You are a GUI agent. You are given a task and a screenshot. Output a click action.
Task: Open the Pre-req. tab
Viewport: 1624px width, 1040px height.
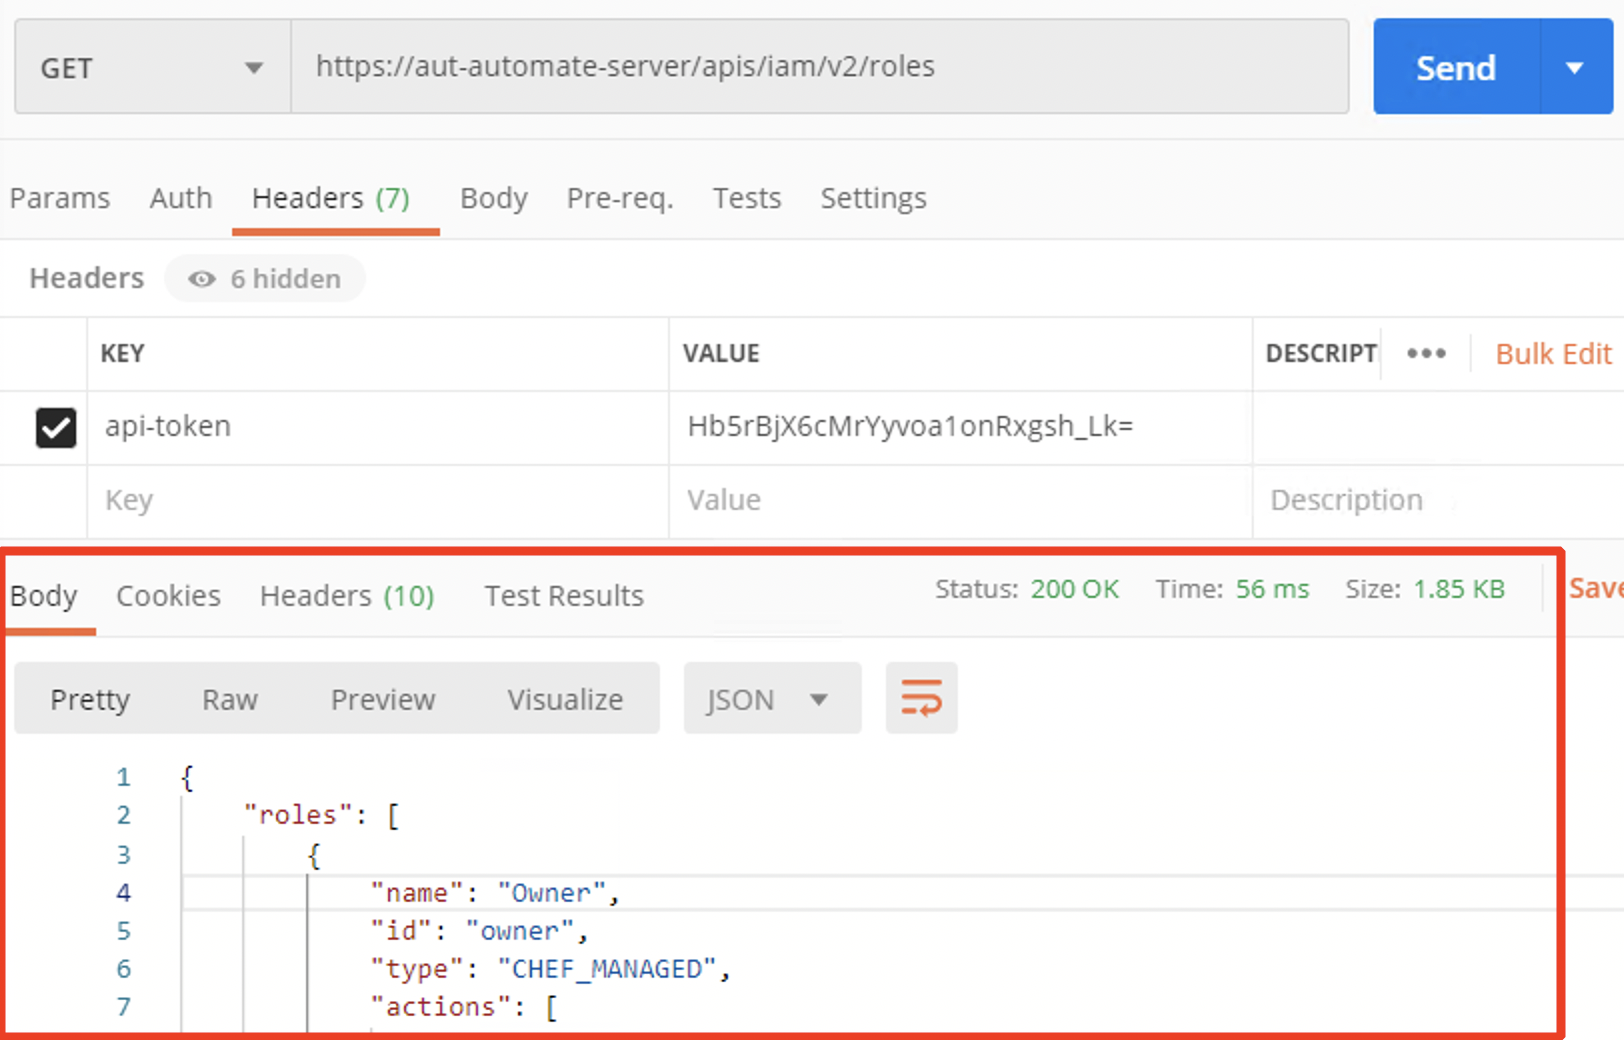(x=620, y=198)
